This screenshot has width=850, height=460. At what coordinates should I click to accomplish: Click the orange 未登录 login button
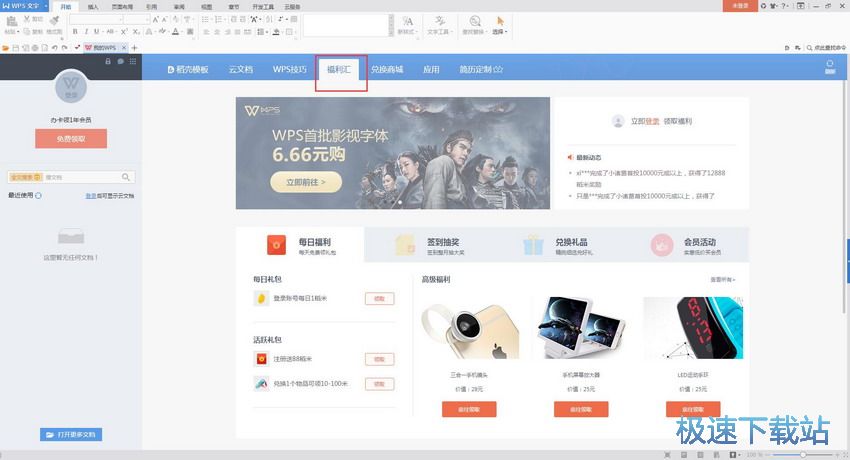[x=740, y=5]
